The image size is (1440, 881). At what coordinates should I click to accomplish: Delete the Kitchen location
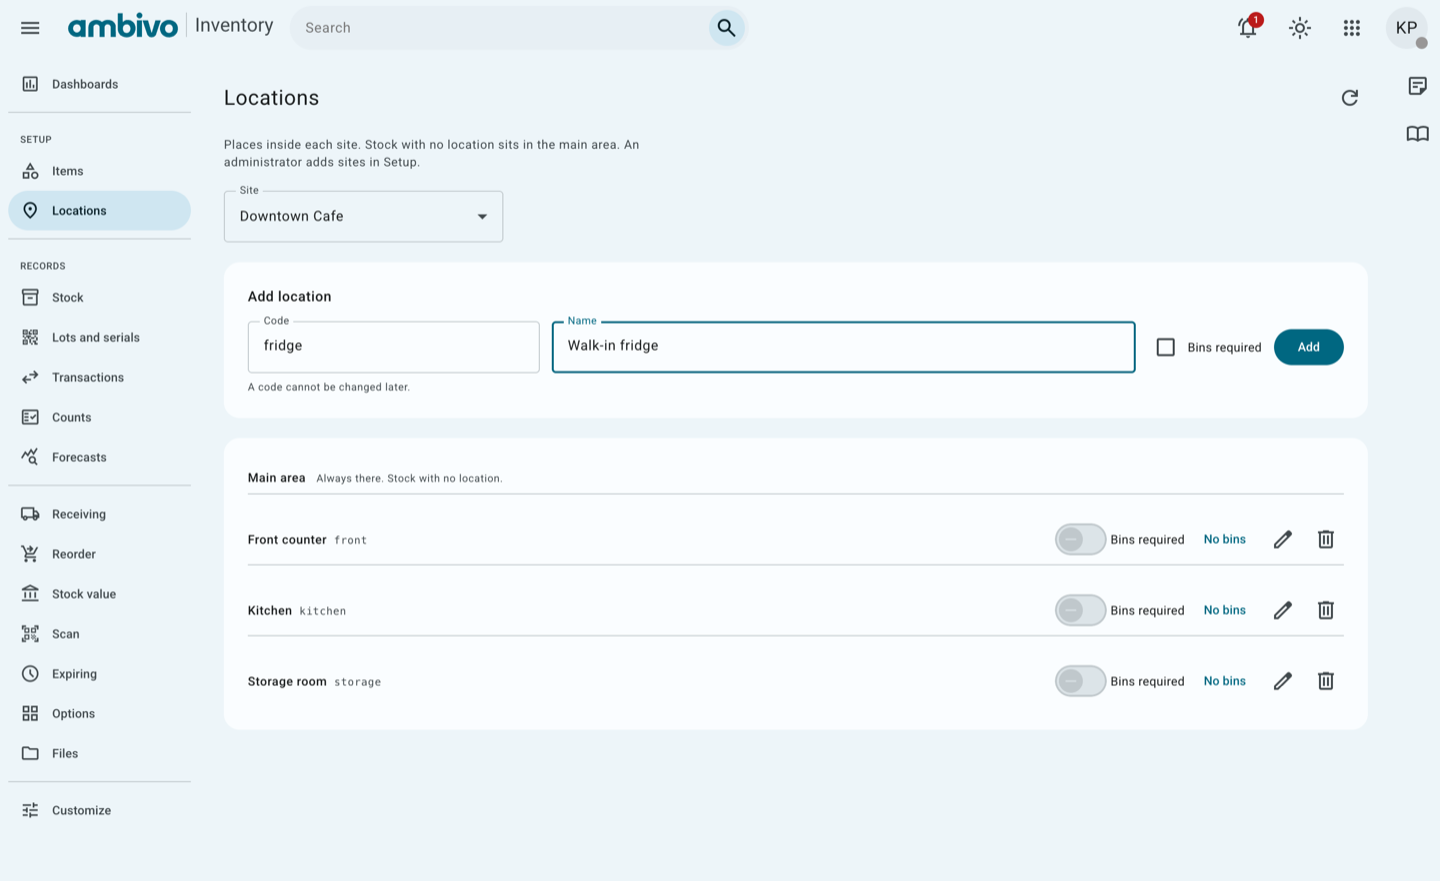pos(1326,611)
